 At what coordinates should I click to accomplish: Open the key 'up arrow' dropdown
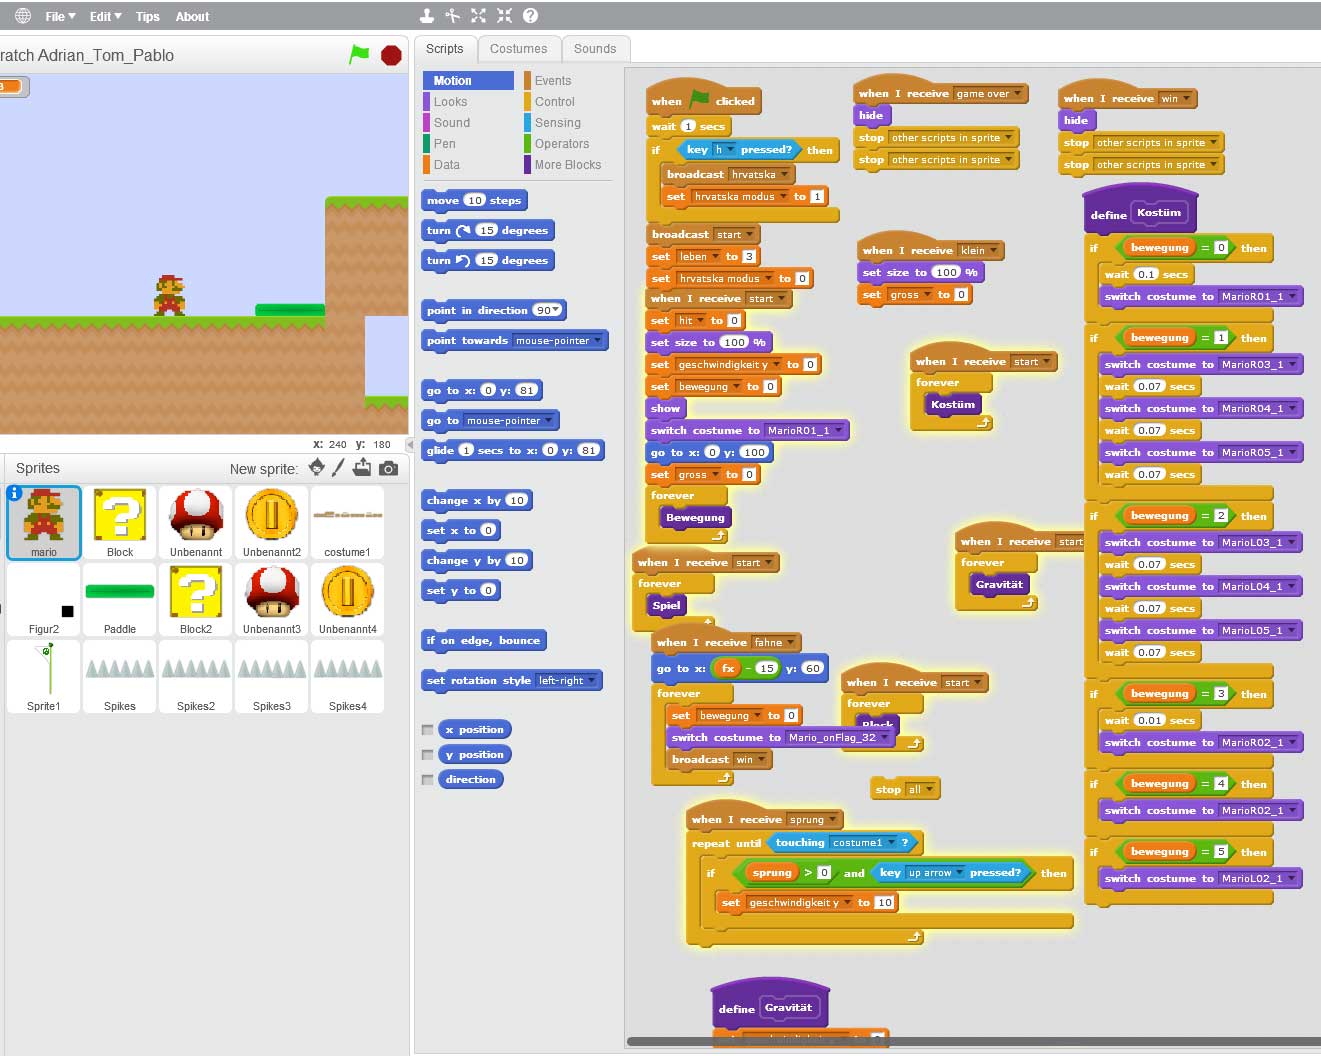[x=960, y=873]
